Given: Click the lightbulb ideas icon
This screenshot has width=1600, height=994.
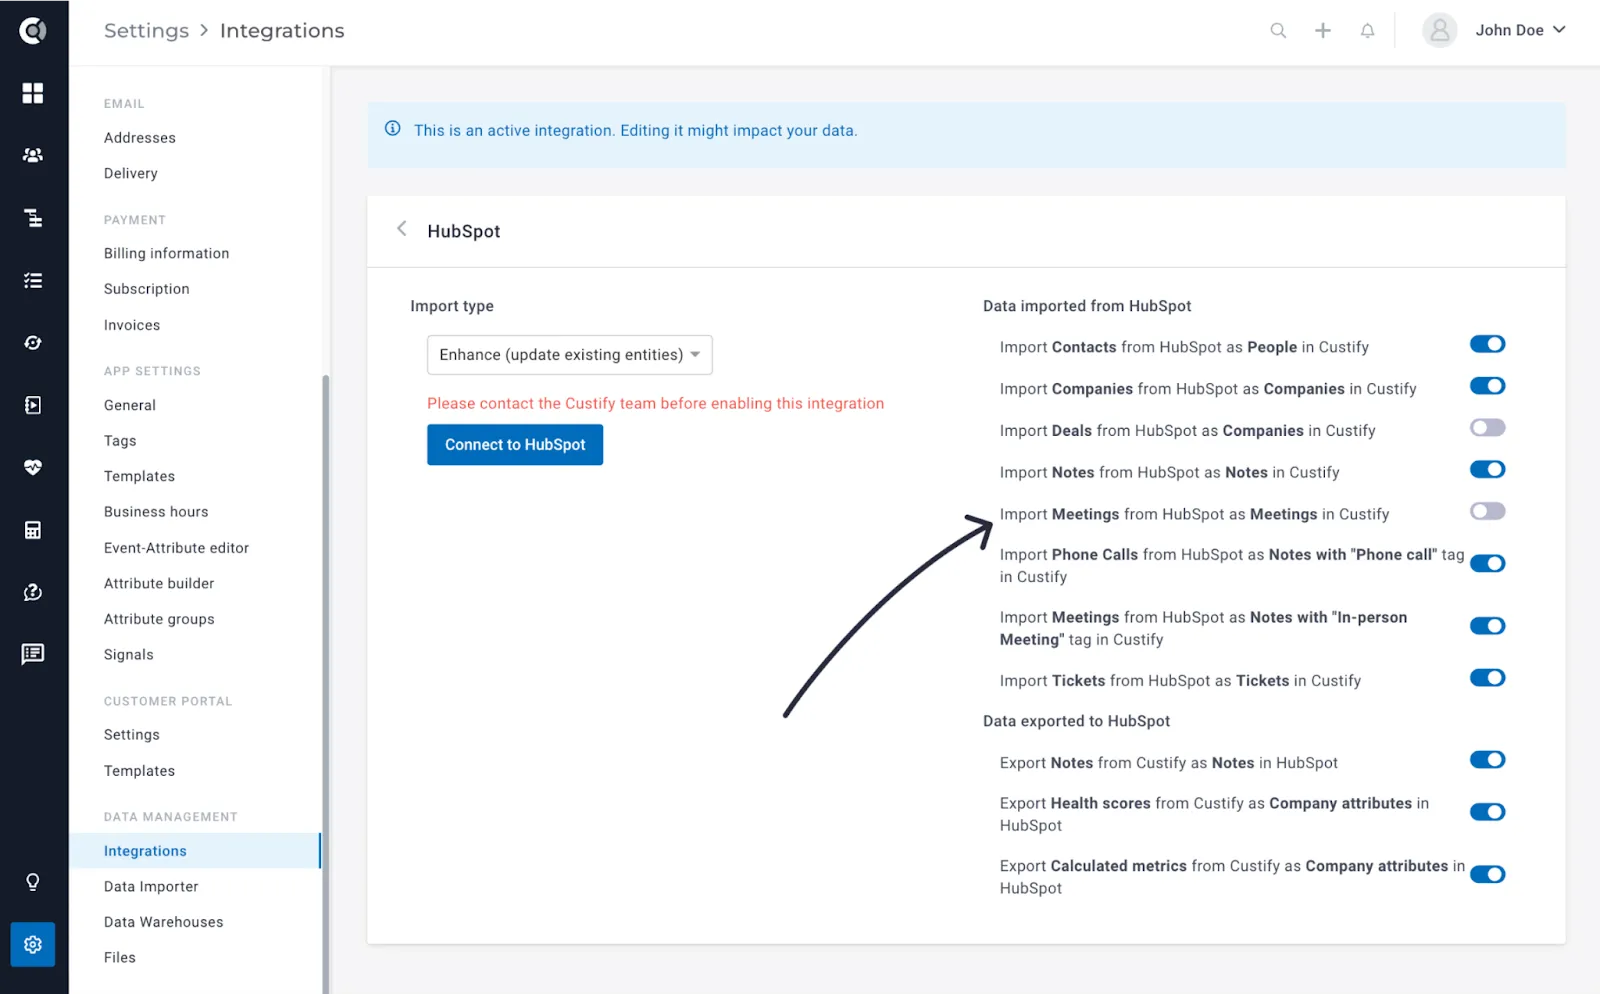Looking at the screenshot, I should coord(33,882).
